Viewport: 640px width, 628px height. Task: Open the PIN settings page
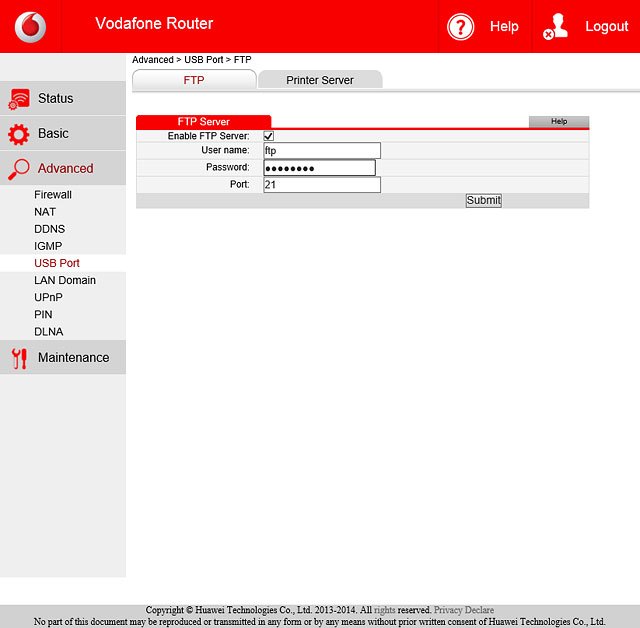(x=43, y=315)
